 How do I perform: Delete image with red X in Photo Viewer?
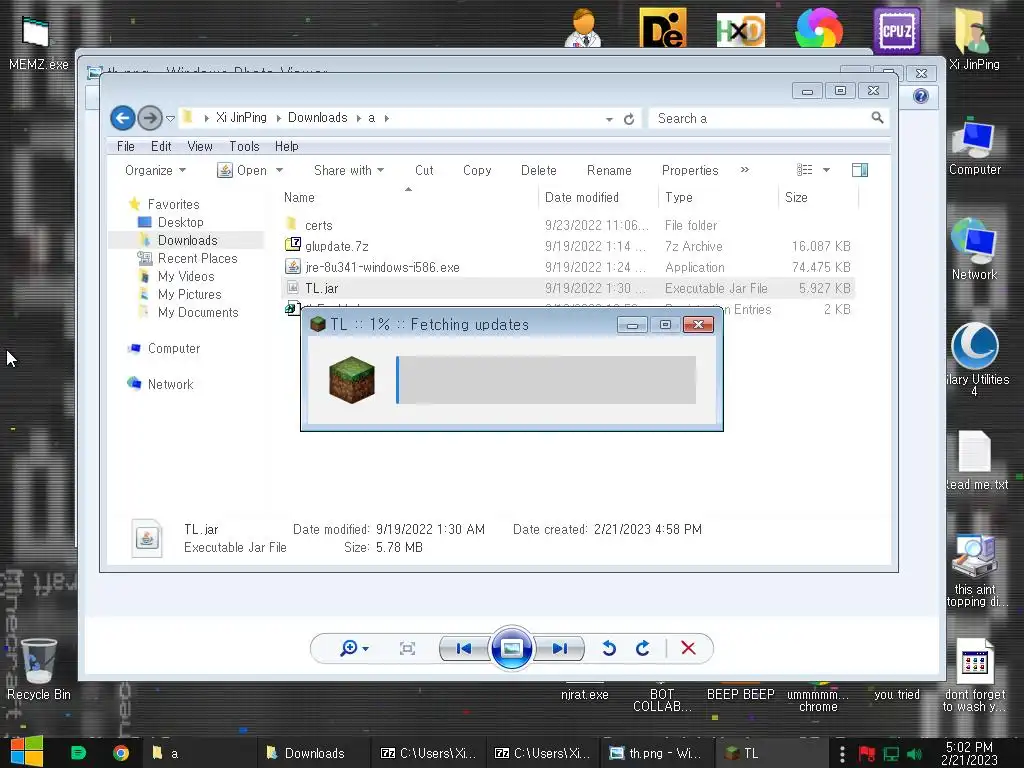pyautogui.click(x=688, y=648)
